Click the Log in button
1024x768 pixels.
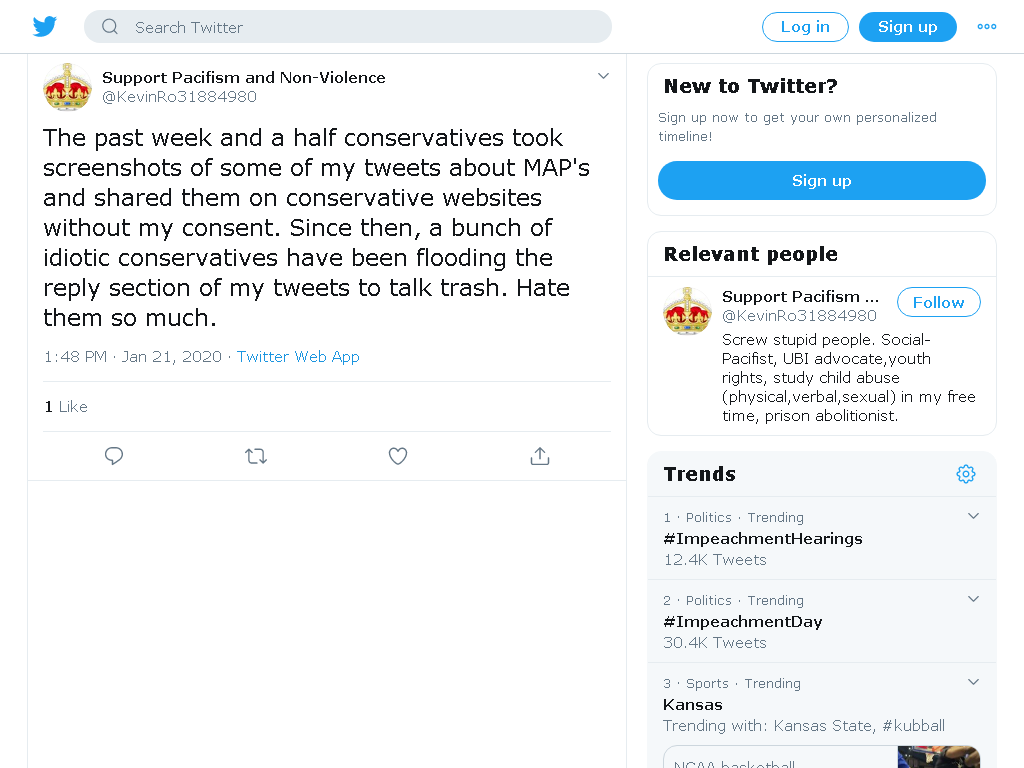point(805,27)
